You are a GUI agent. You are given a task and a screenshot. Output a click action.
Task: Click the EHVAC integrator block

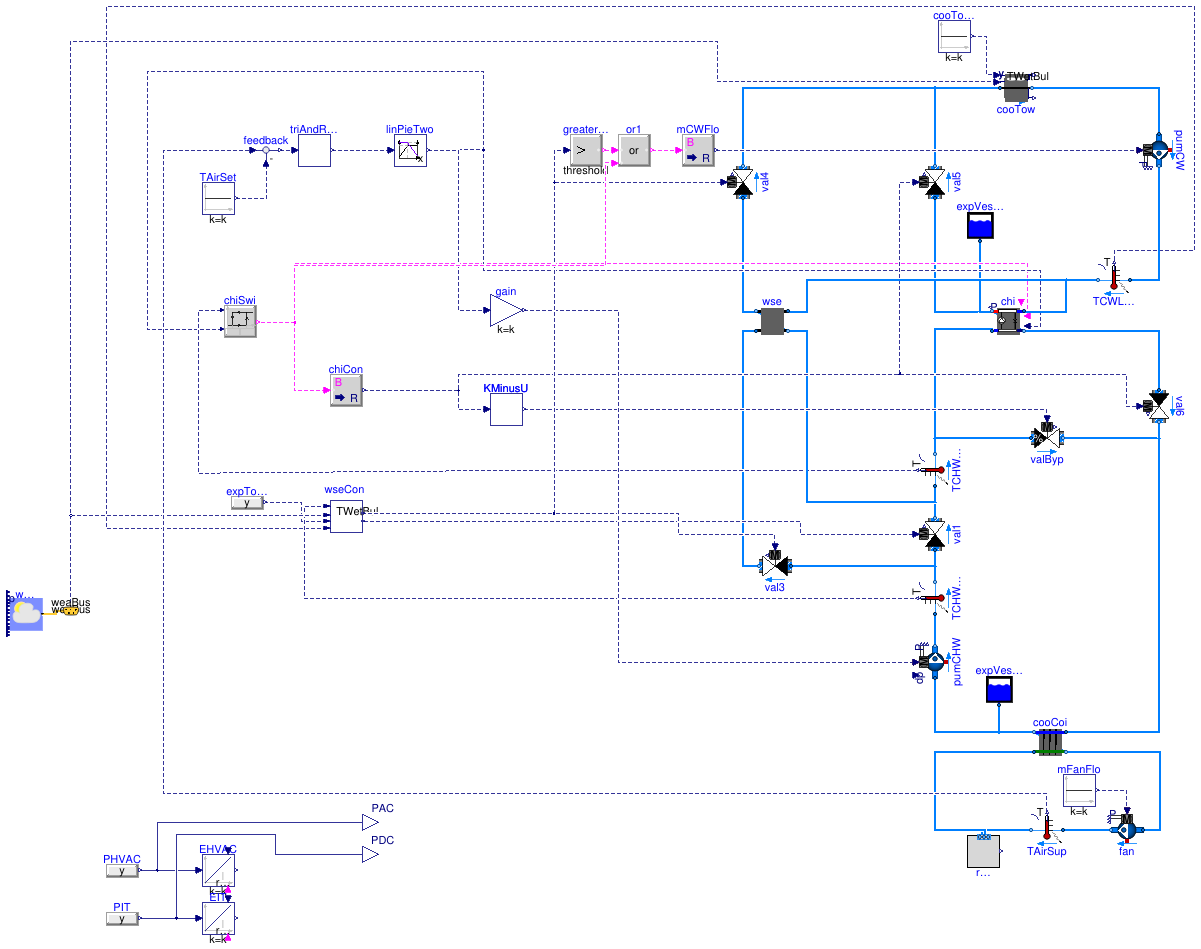click(218, 871)
